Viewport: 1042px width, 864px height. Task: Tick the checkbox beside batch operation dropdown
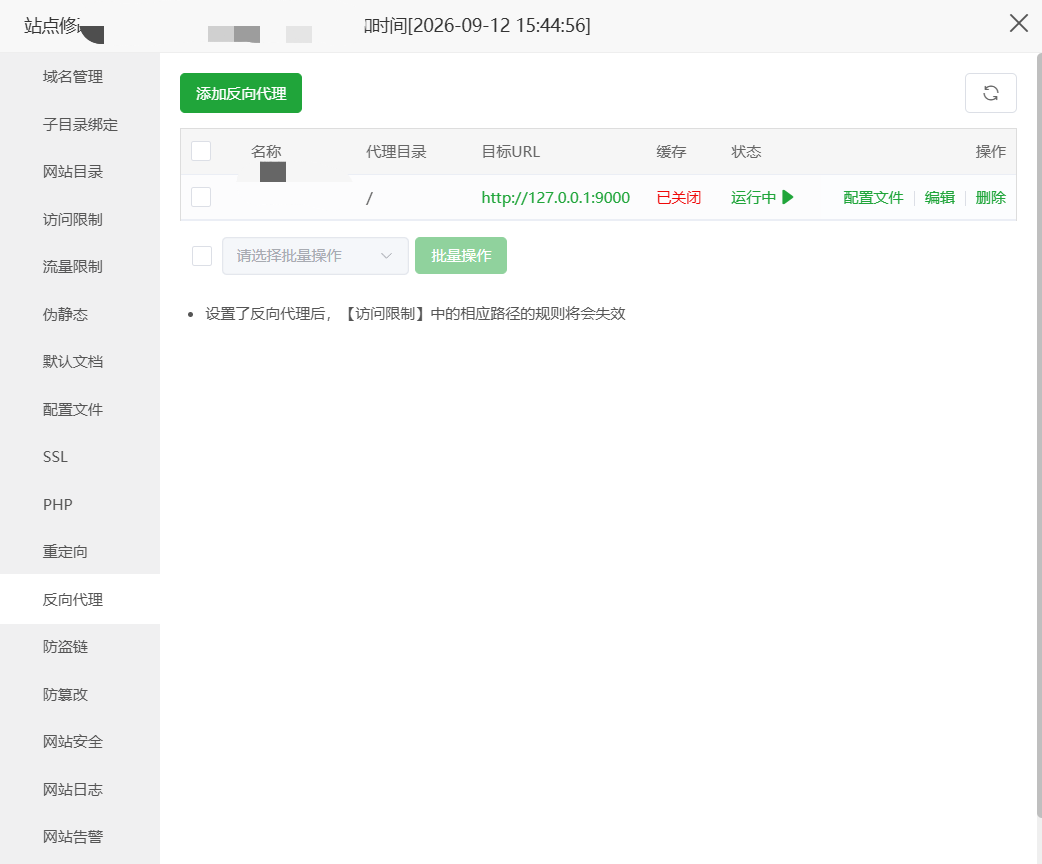(x=202, y=256)
